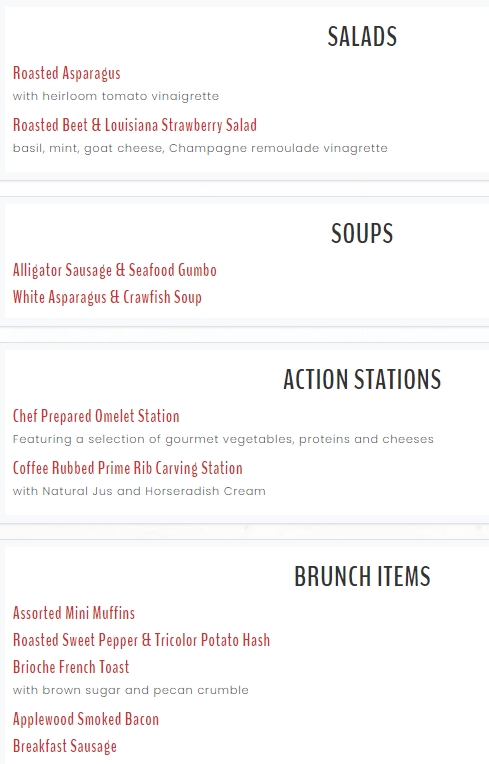Open the Alligator Sausage & Seafood Gumbo item
The height and width of the screenshot is (764, 489).
pos(115,270)
